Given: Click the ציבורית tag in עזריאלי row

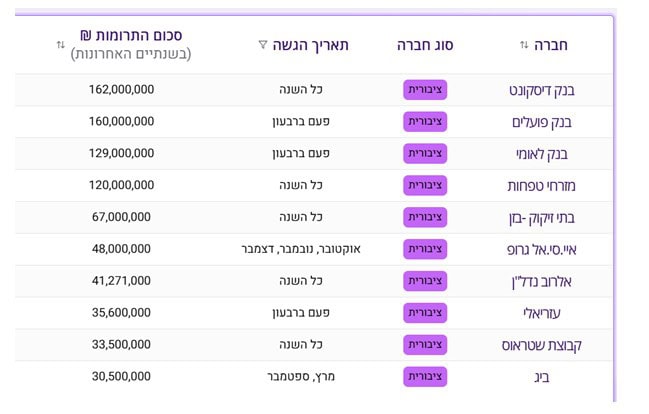Looking at the screenshot, I should tap(425, 313).
